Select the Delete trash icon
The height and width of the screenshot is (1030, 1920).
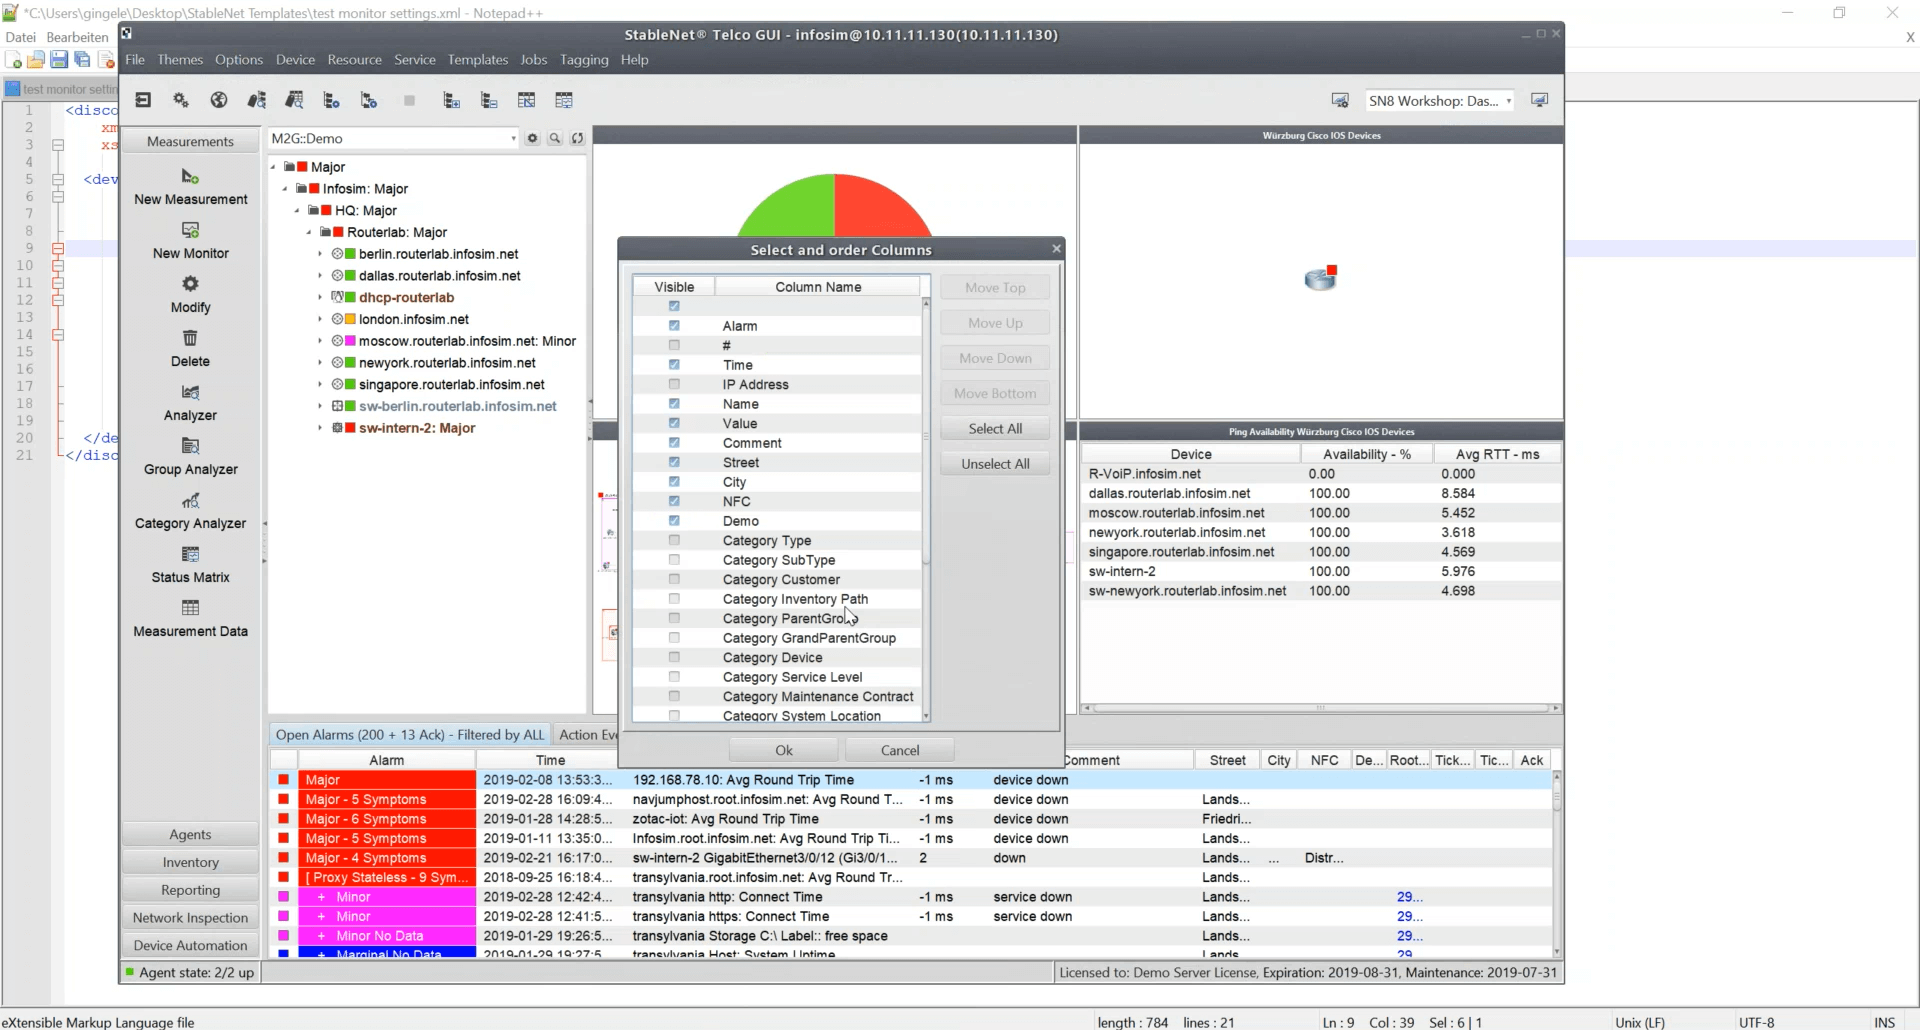point(190,338)
